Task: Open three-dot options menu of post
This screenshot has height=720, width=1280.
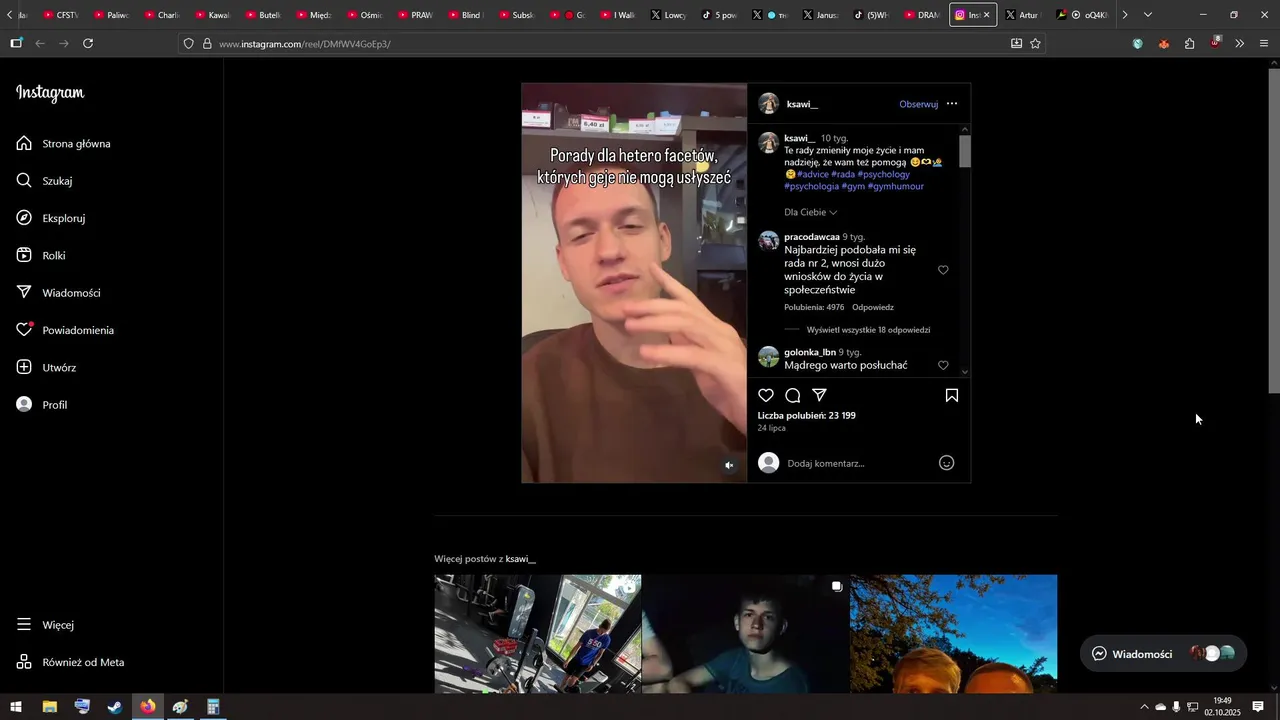Action: [952, 104]
